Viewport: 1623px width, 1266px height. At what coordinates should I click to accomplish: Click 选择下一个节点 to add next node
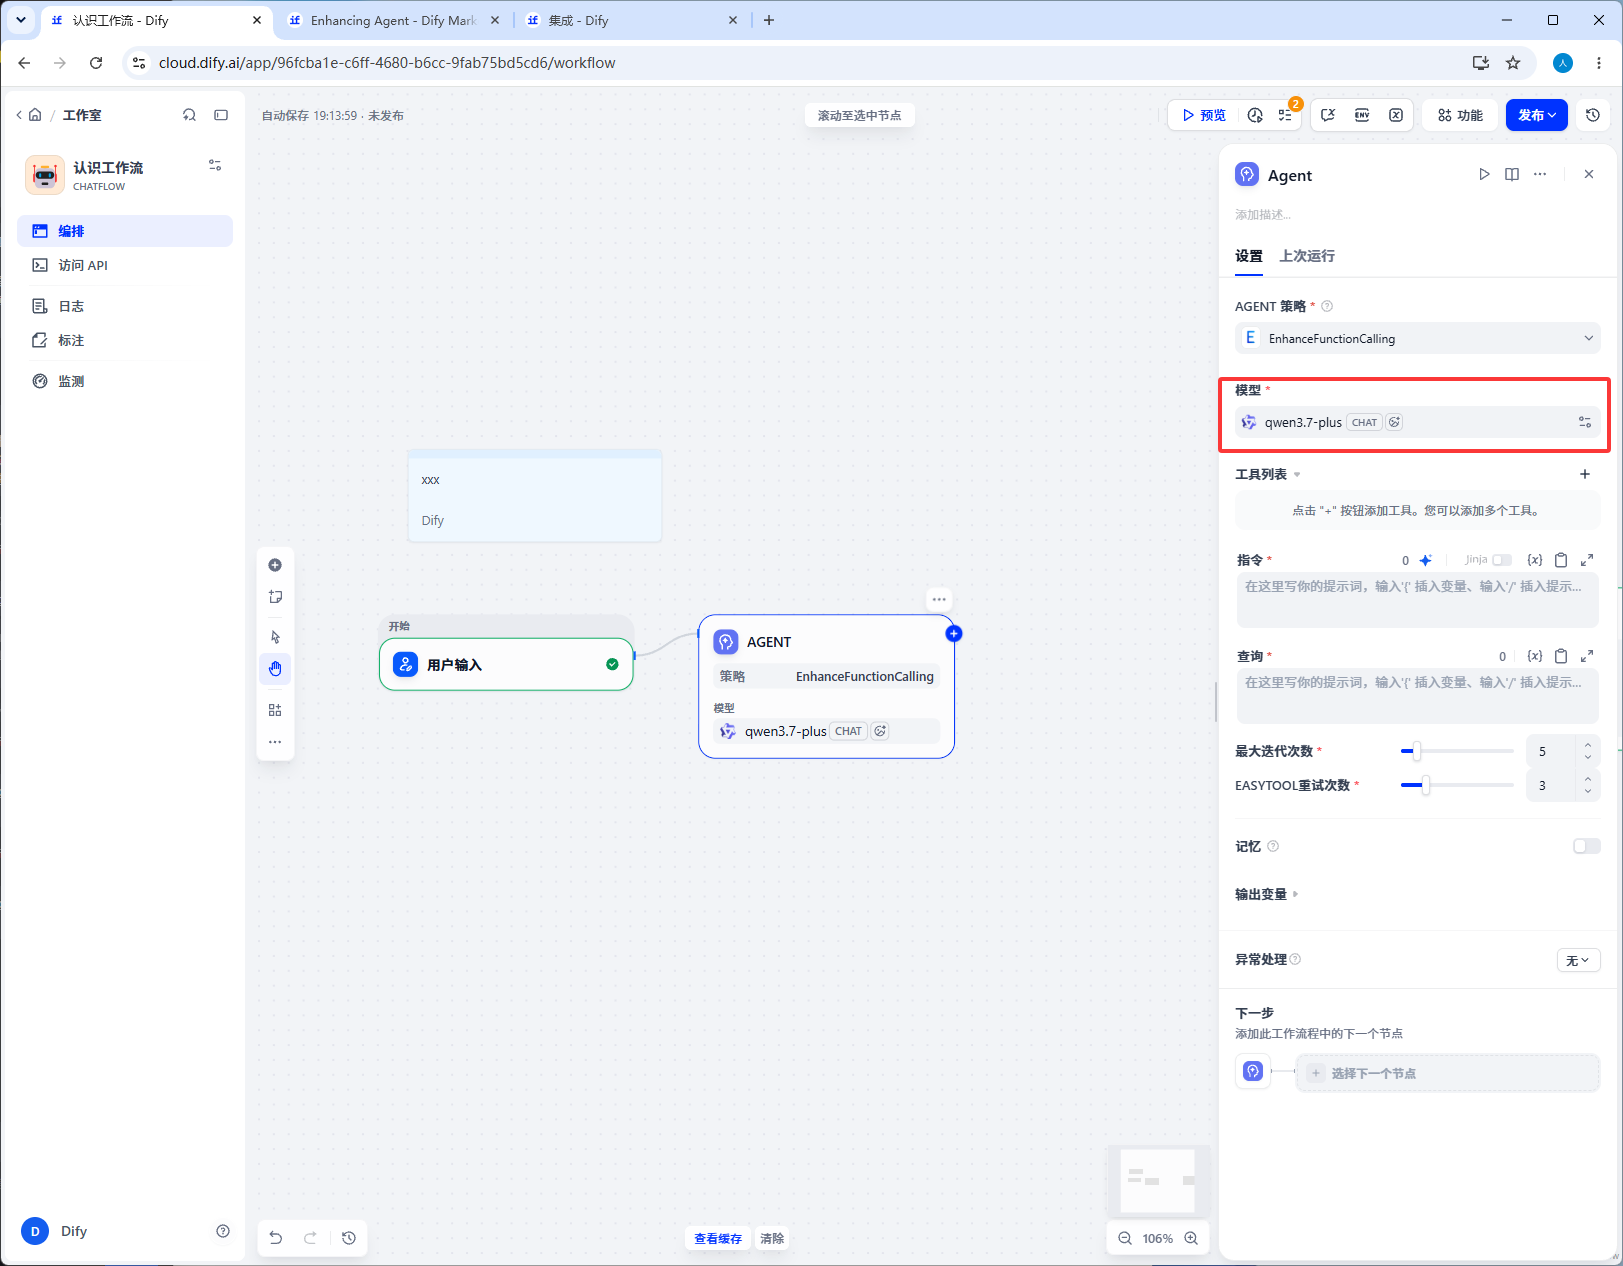1448,1073
